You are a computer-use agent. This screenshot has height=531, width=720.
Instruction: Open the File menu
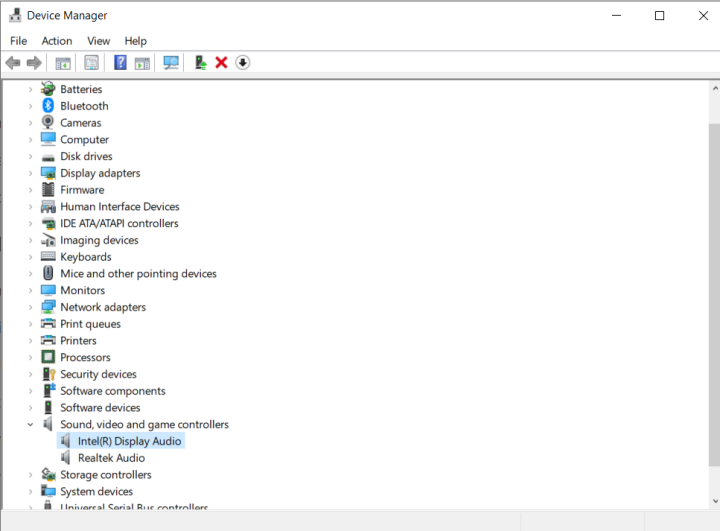tap(18, 41)
